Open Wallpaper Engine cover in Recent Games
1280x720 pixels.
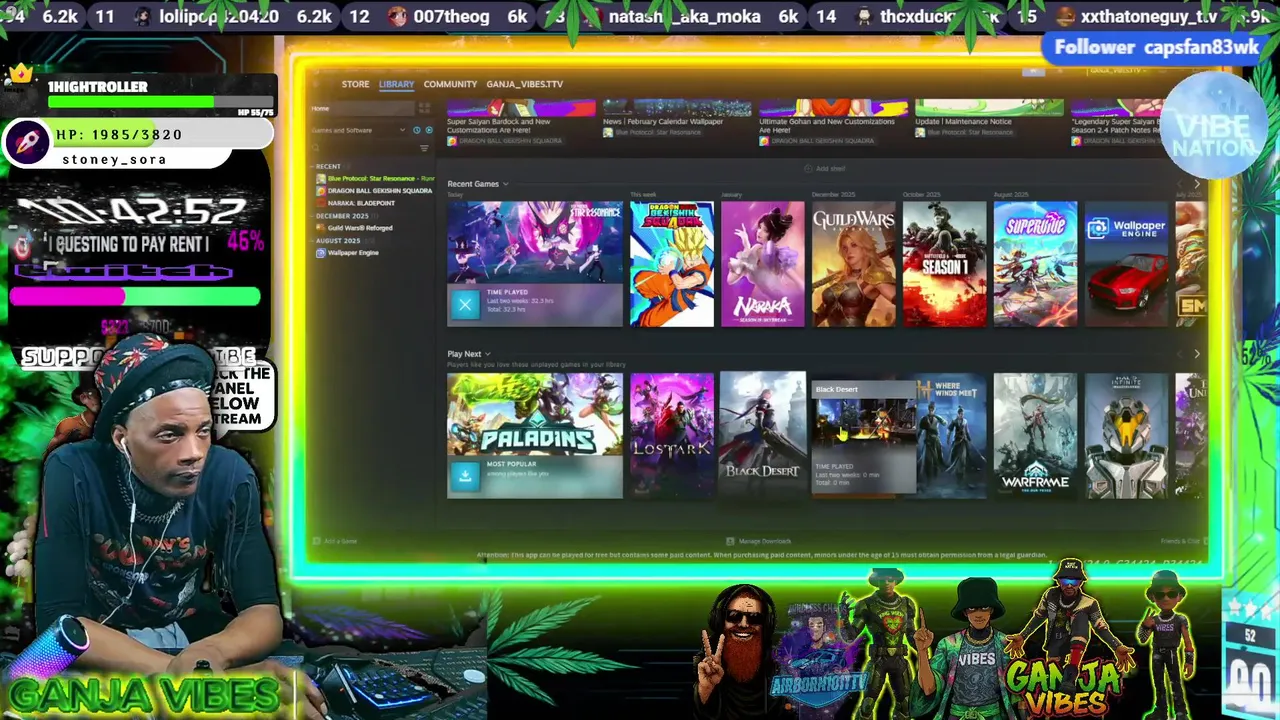point(1126,264)
